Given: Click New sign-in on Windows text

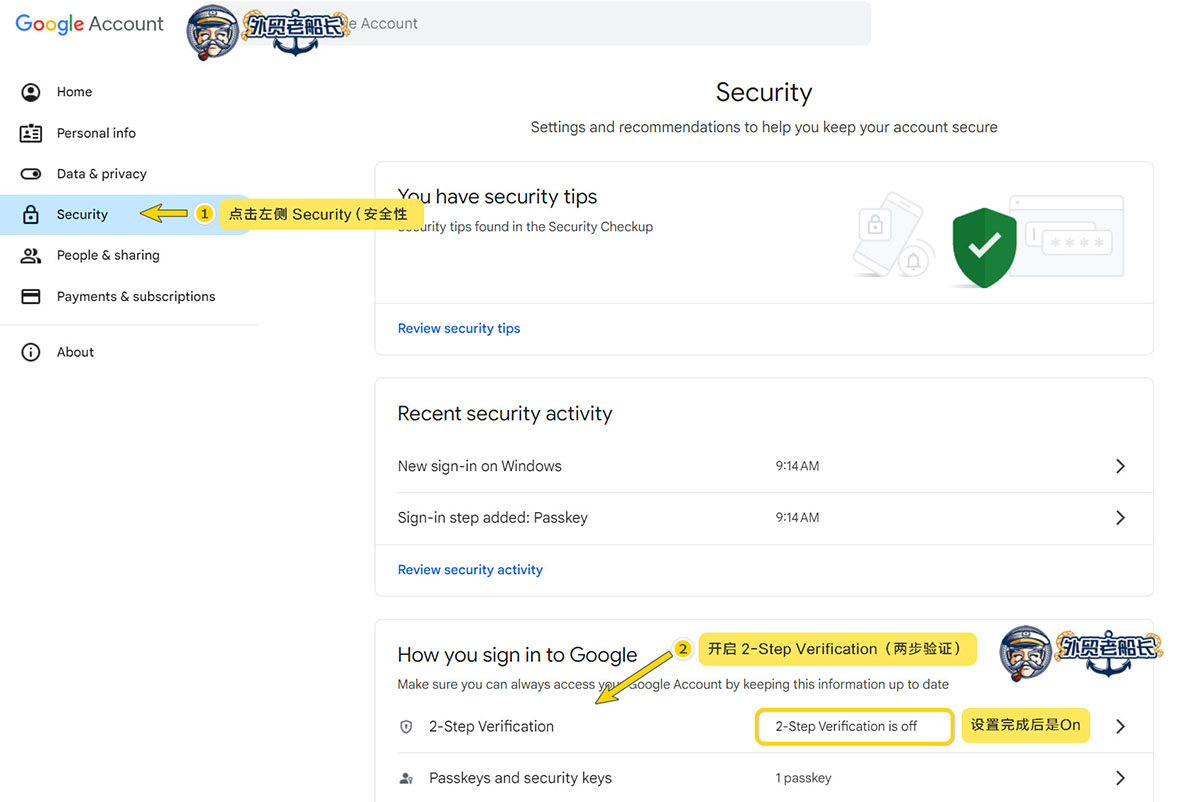Looking at the screenshot, I should tap(480, 466).
